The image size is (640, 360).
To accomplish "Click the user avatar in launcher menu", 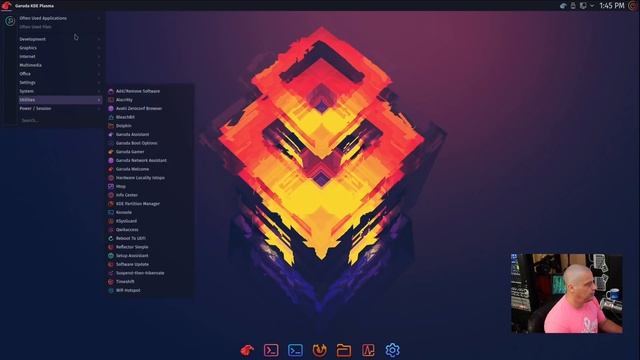I will coord(10,21).
